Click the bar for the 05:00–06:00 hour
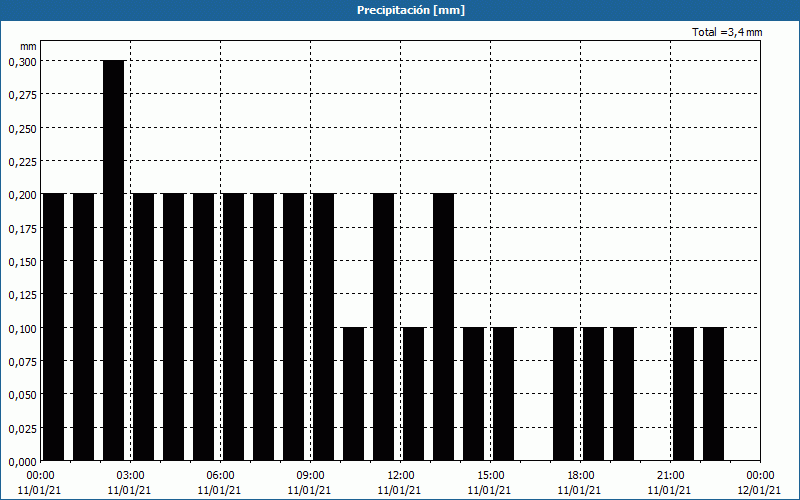This screenshot has width=800, height=500. tap(204, 327)
